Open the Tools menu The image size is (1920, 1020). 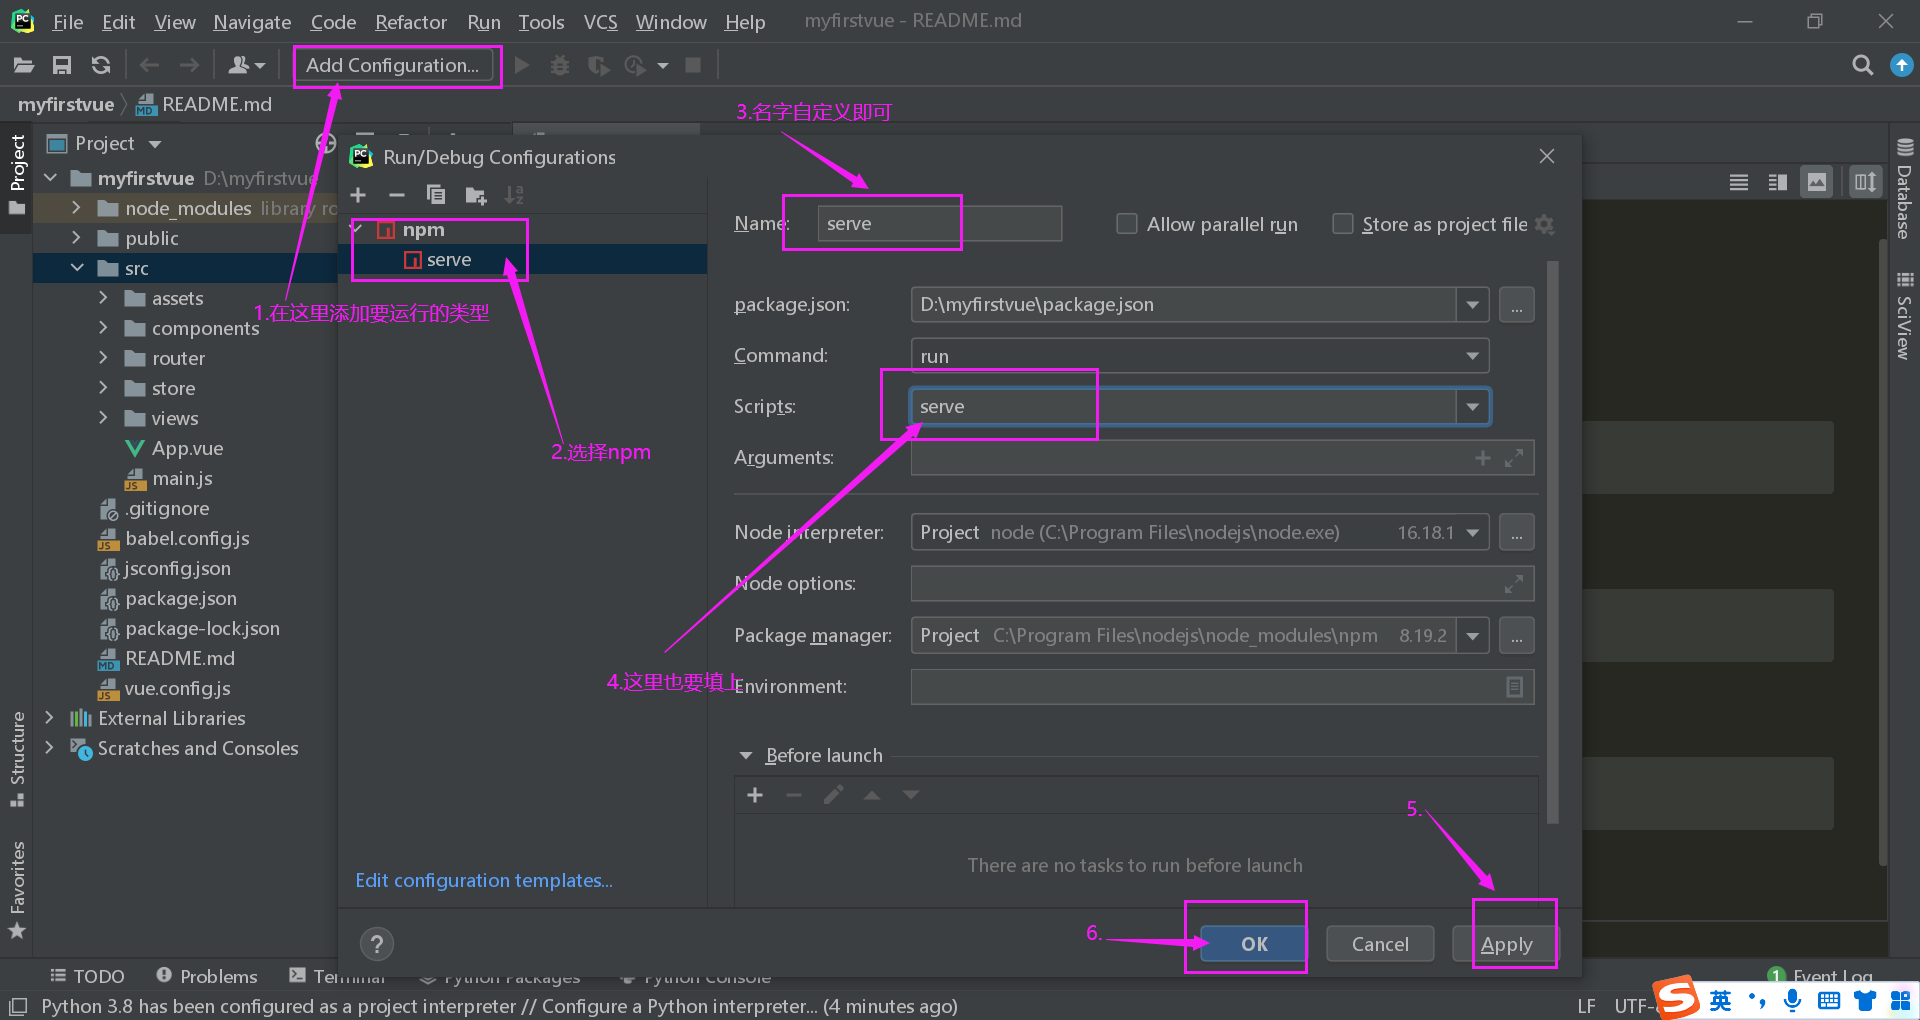click(x=541, y=21)
